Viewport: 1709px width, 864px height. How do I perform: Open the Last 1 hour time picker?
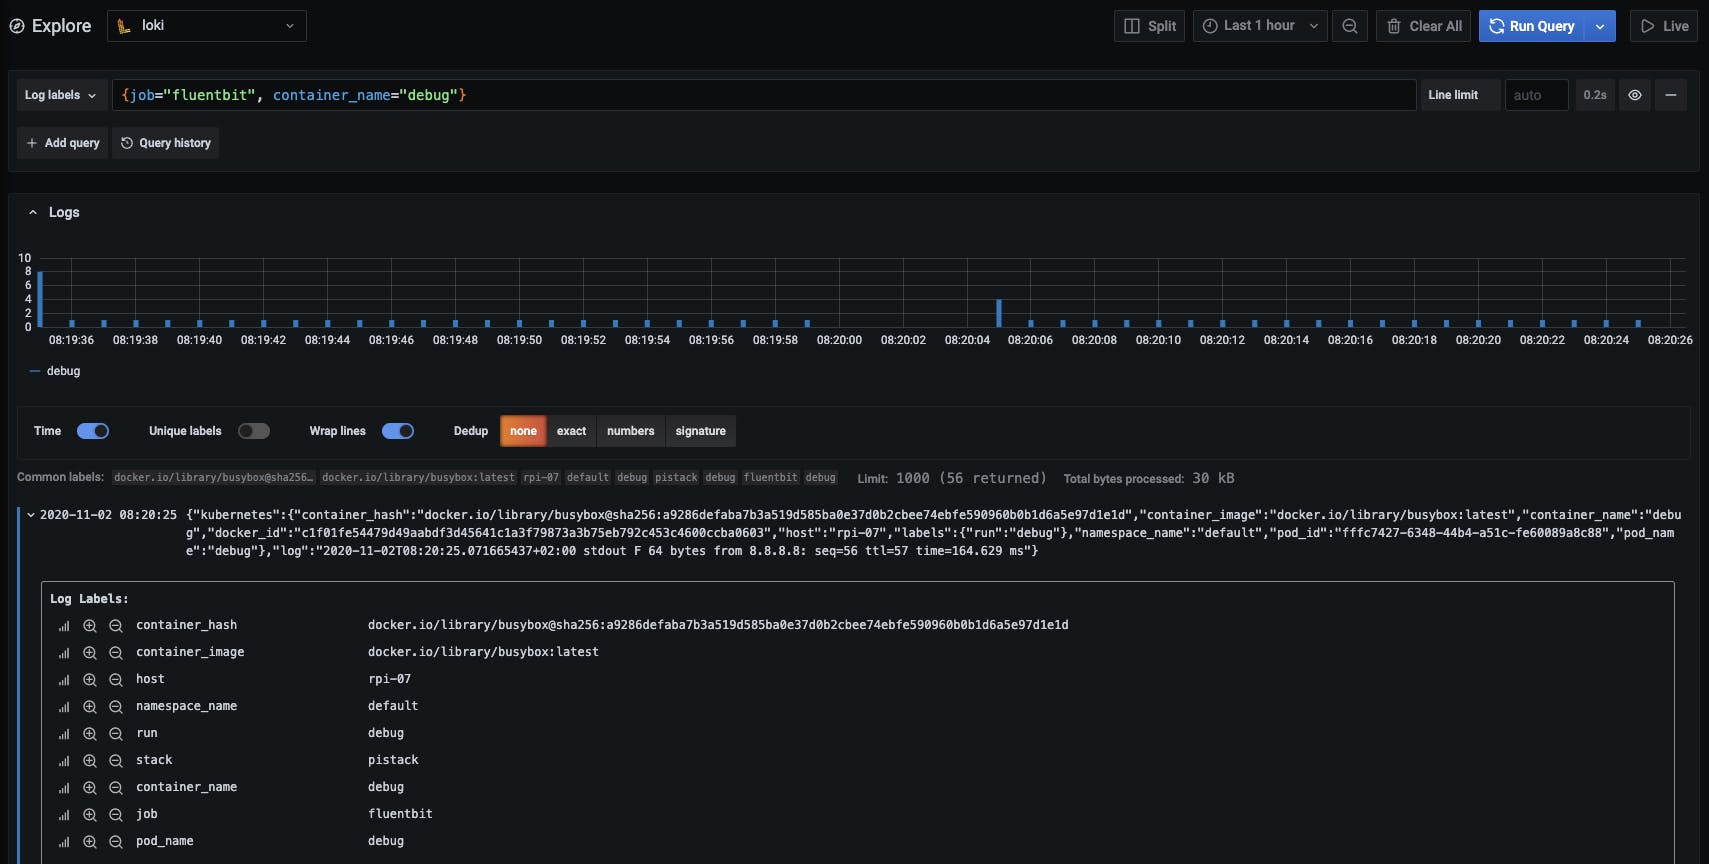point(1260,26)
